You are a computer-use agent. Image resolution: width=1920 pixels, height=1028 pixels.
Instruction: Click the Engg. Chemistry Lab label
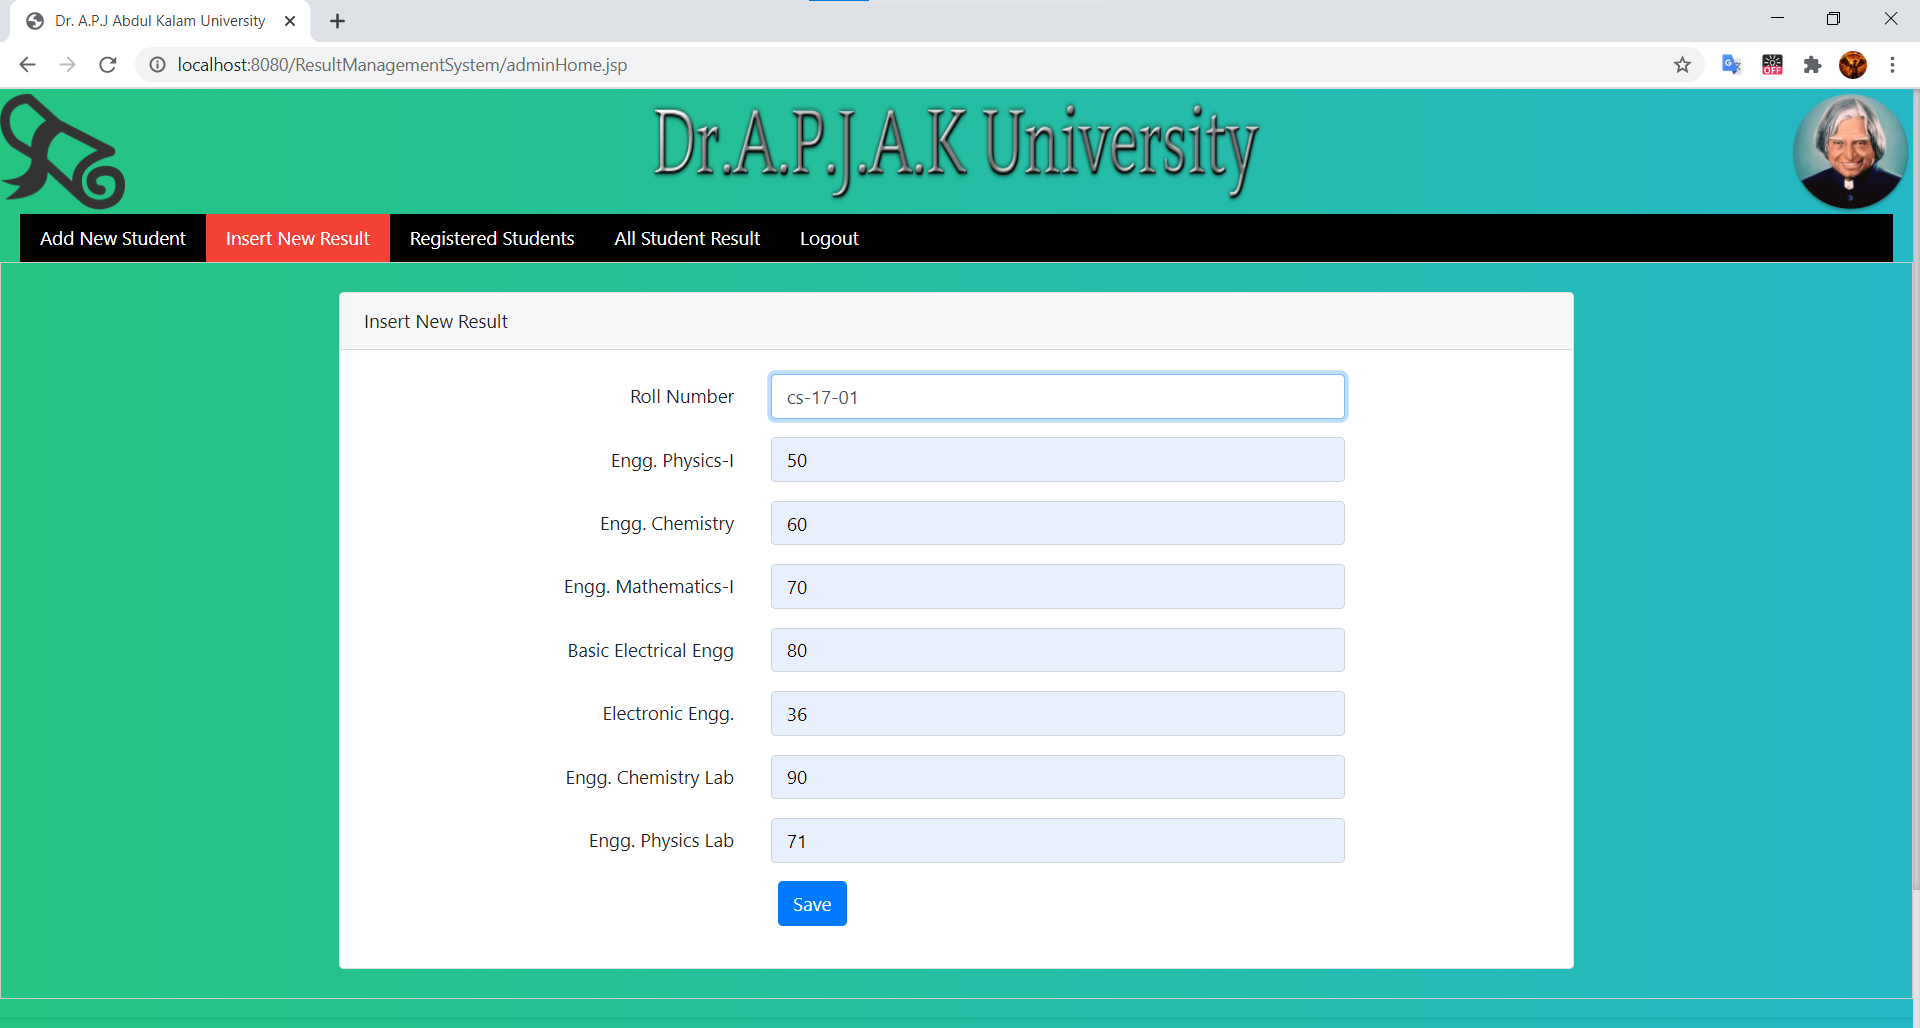pyautogui.click(x=650, y=778)
